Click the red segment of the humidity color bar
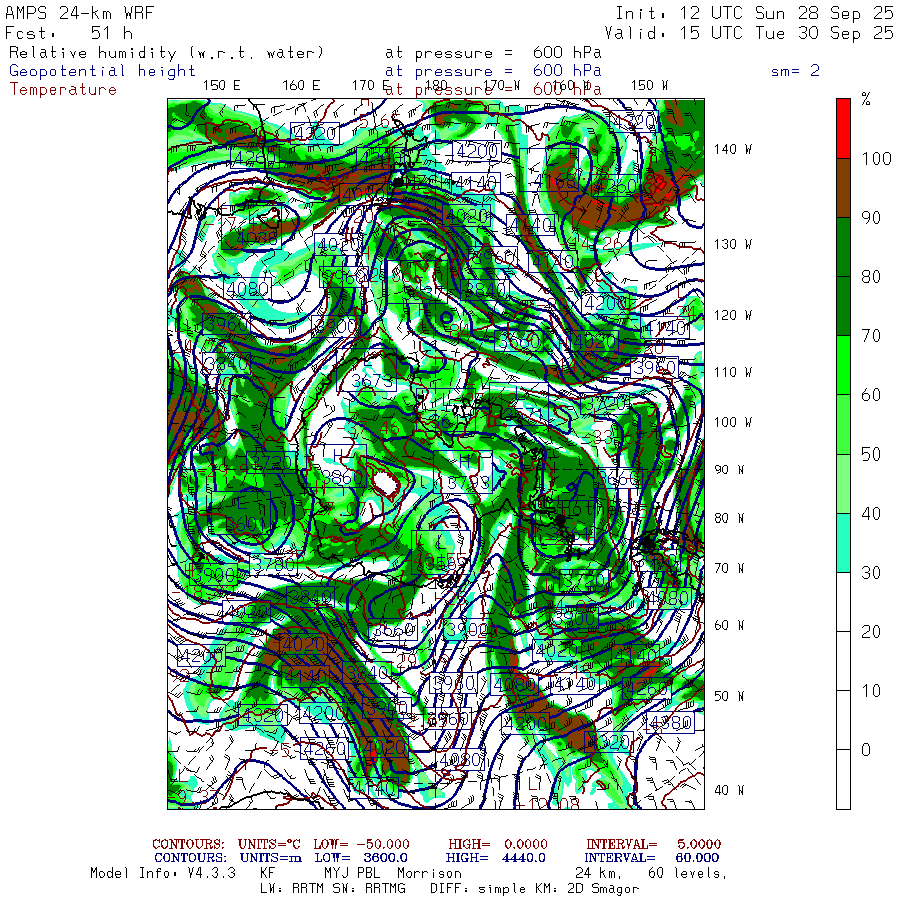The height and width of the screenshot is (900, 900). pyautogui.click(x=843, y=129)
